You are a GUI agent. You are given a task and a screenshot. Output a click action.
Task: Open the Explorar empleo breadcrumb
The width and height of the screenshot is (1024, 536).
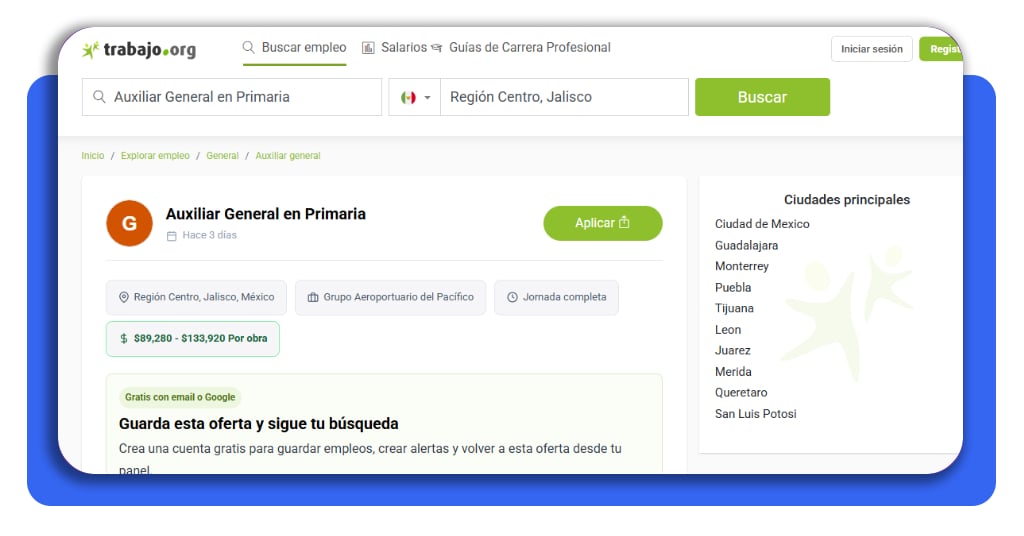pyautogui.click(x=155, y=156)
